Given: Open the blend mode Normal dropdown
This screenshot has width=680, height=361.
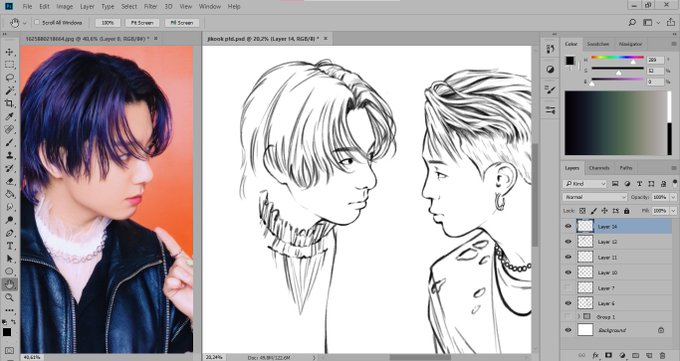Looking at the screenshot, I should click(x=595, y=197).
